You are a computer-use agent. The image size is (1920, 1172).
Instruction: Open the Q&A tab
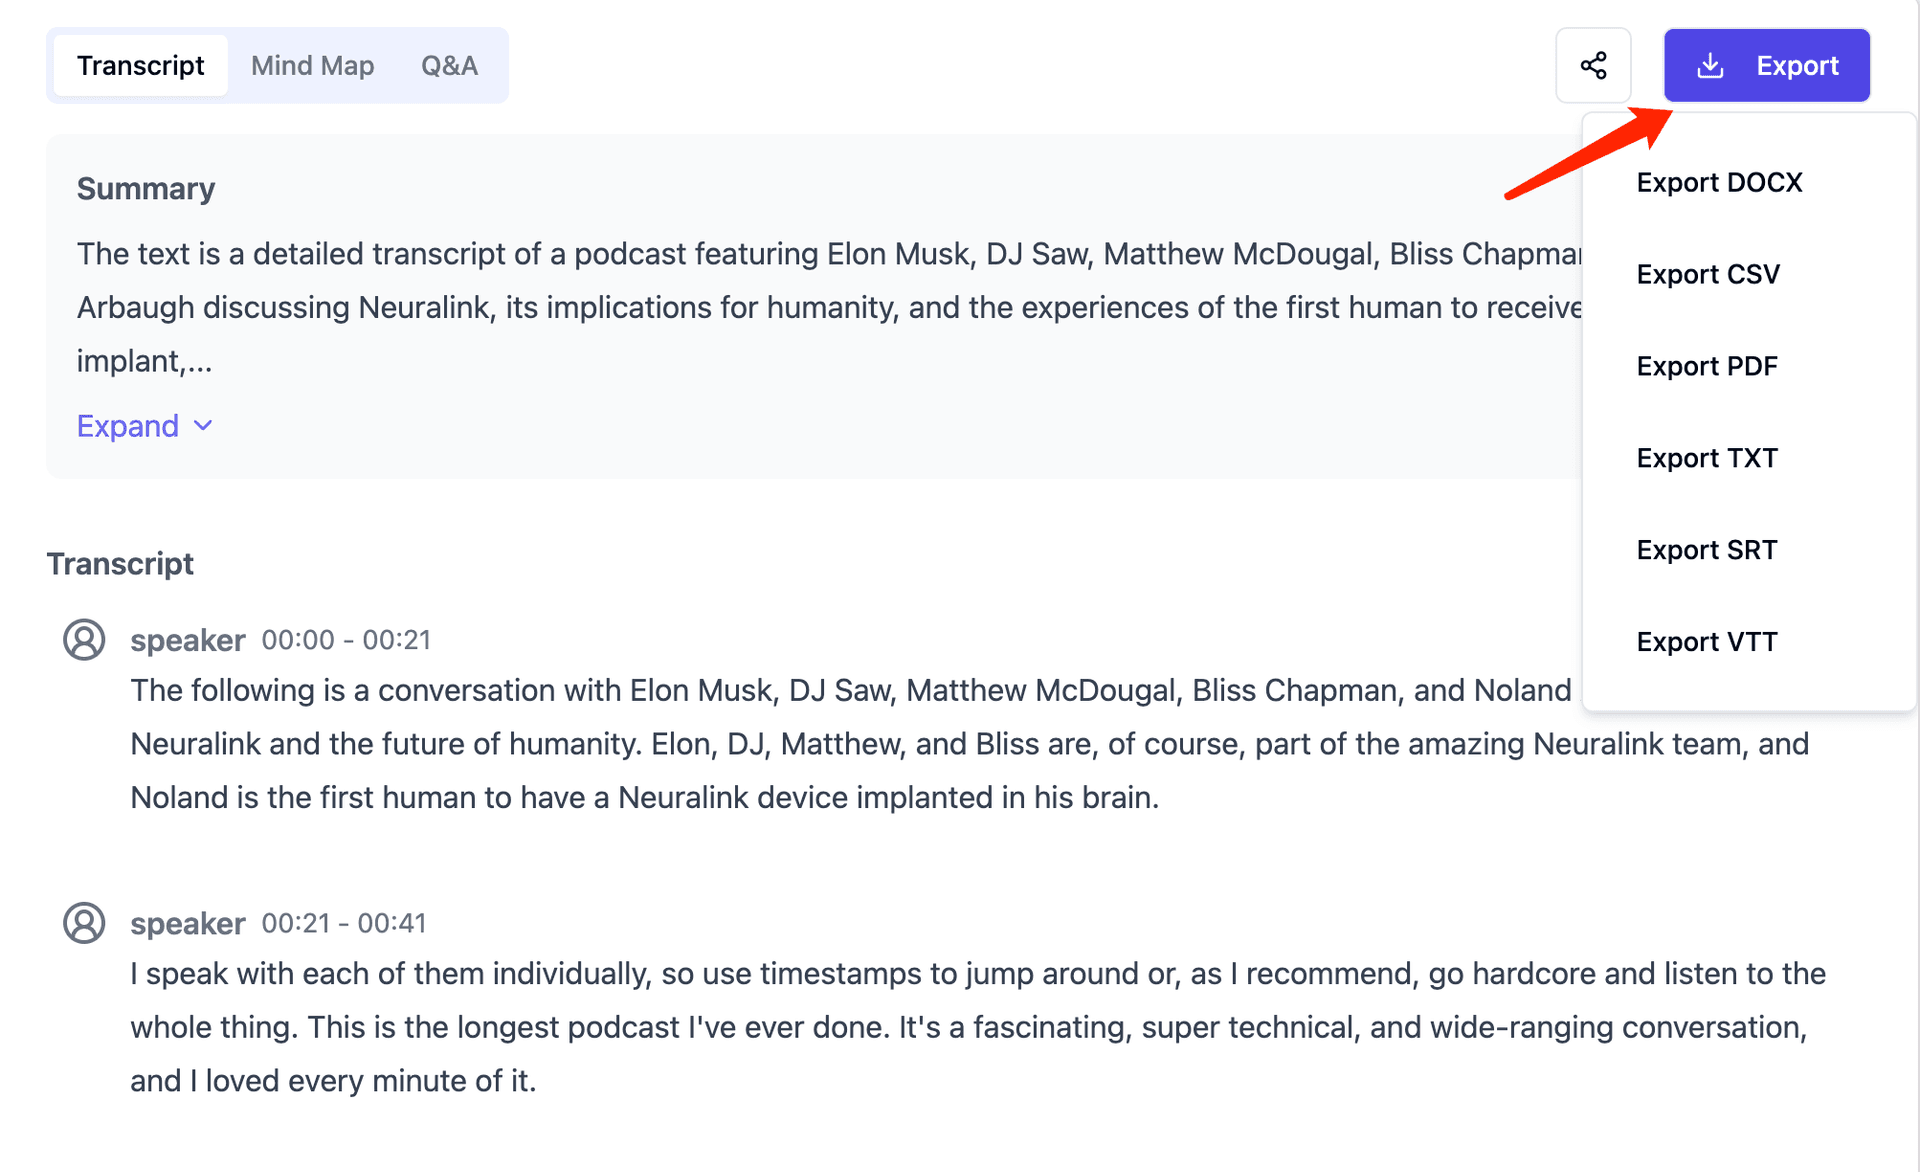[449, 66]
